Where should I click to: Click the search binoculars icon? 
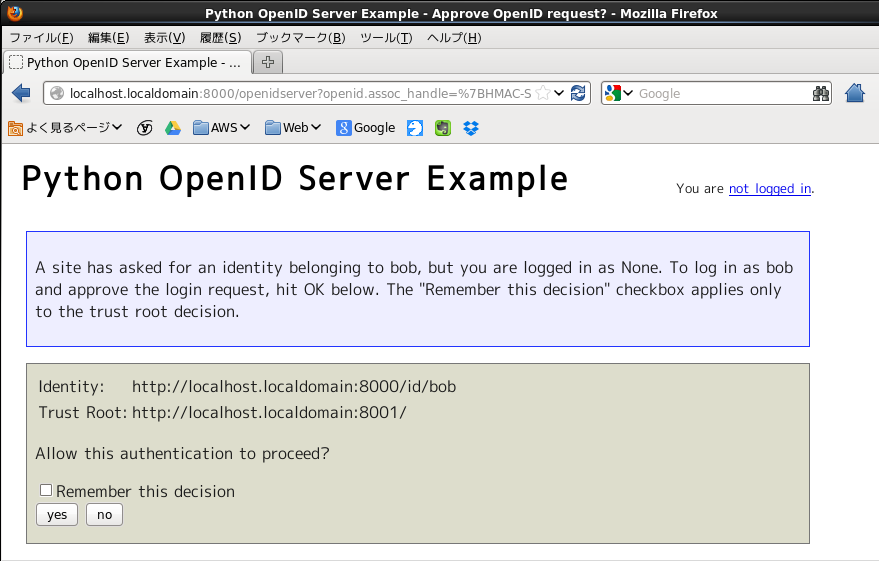(x=821, y=93)
